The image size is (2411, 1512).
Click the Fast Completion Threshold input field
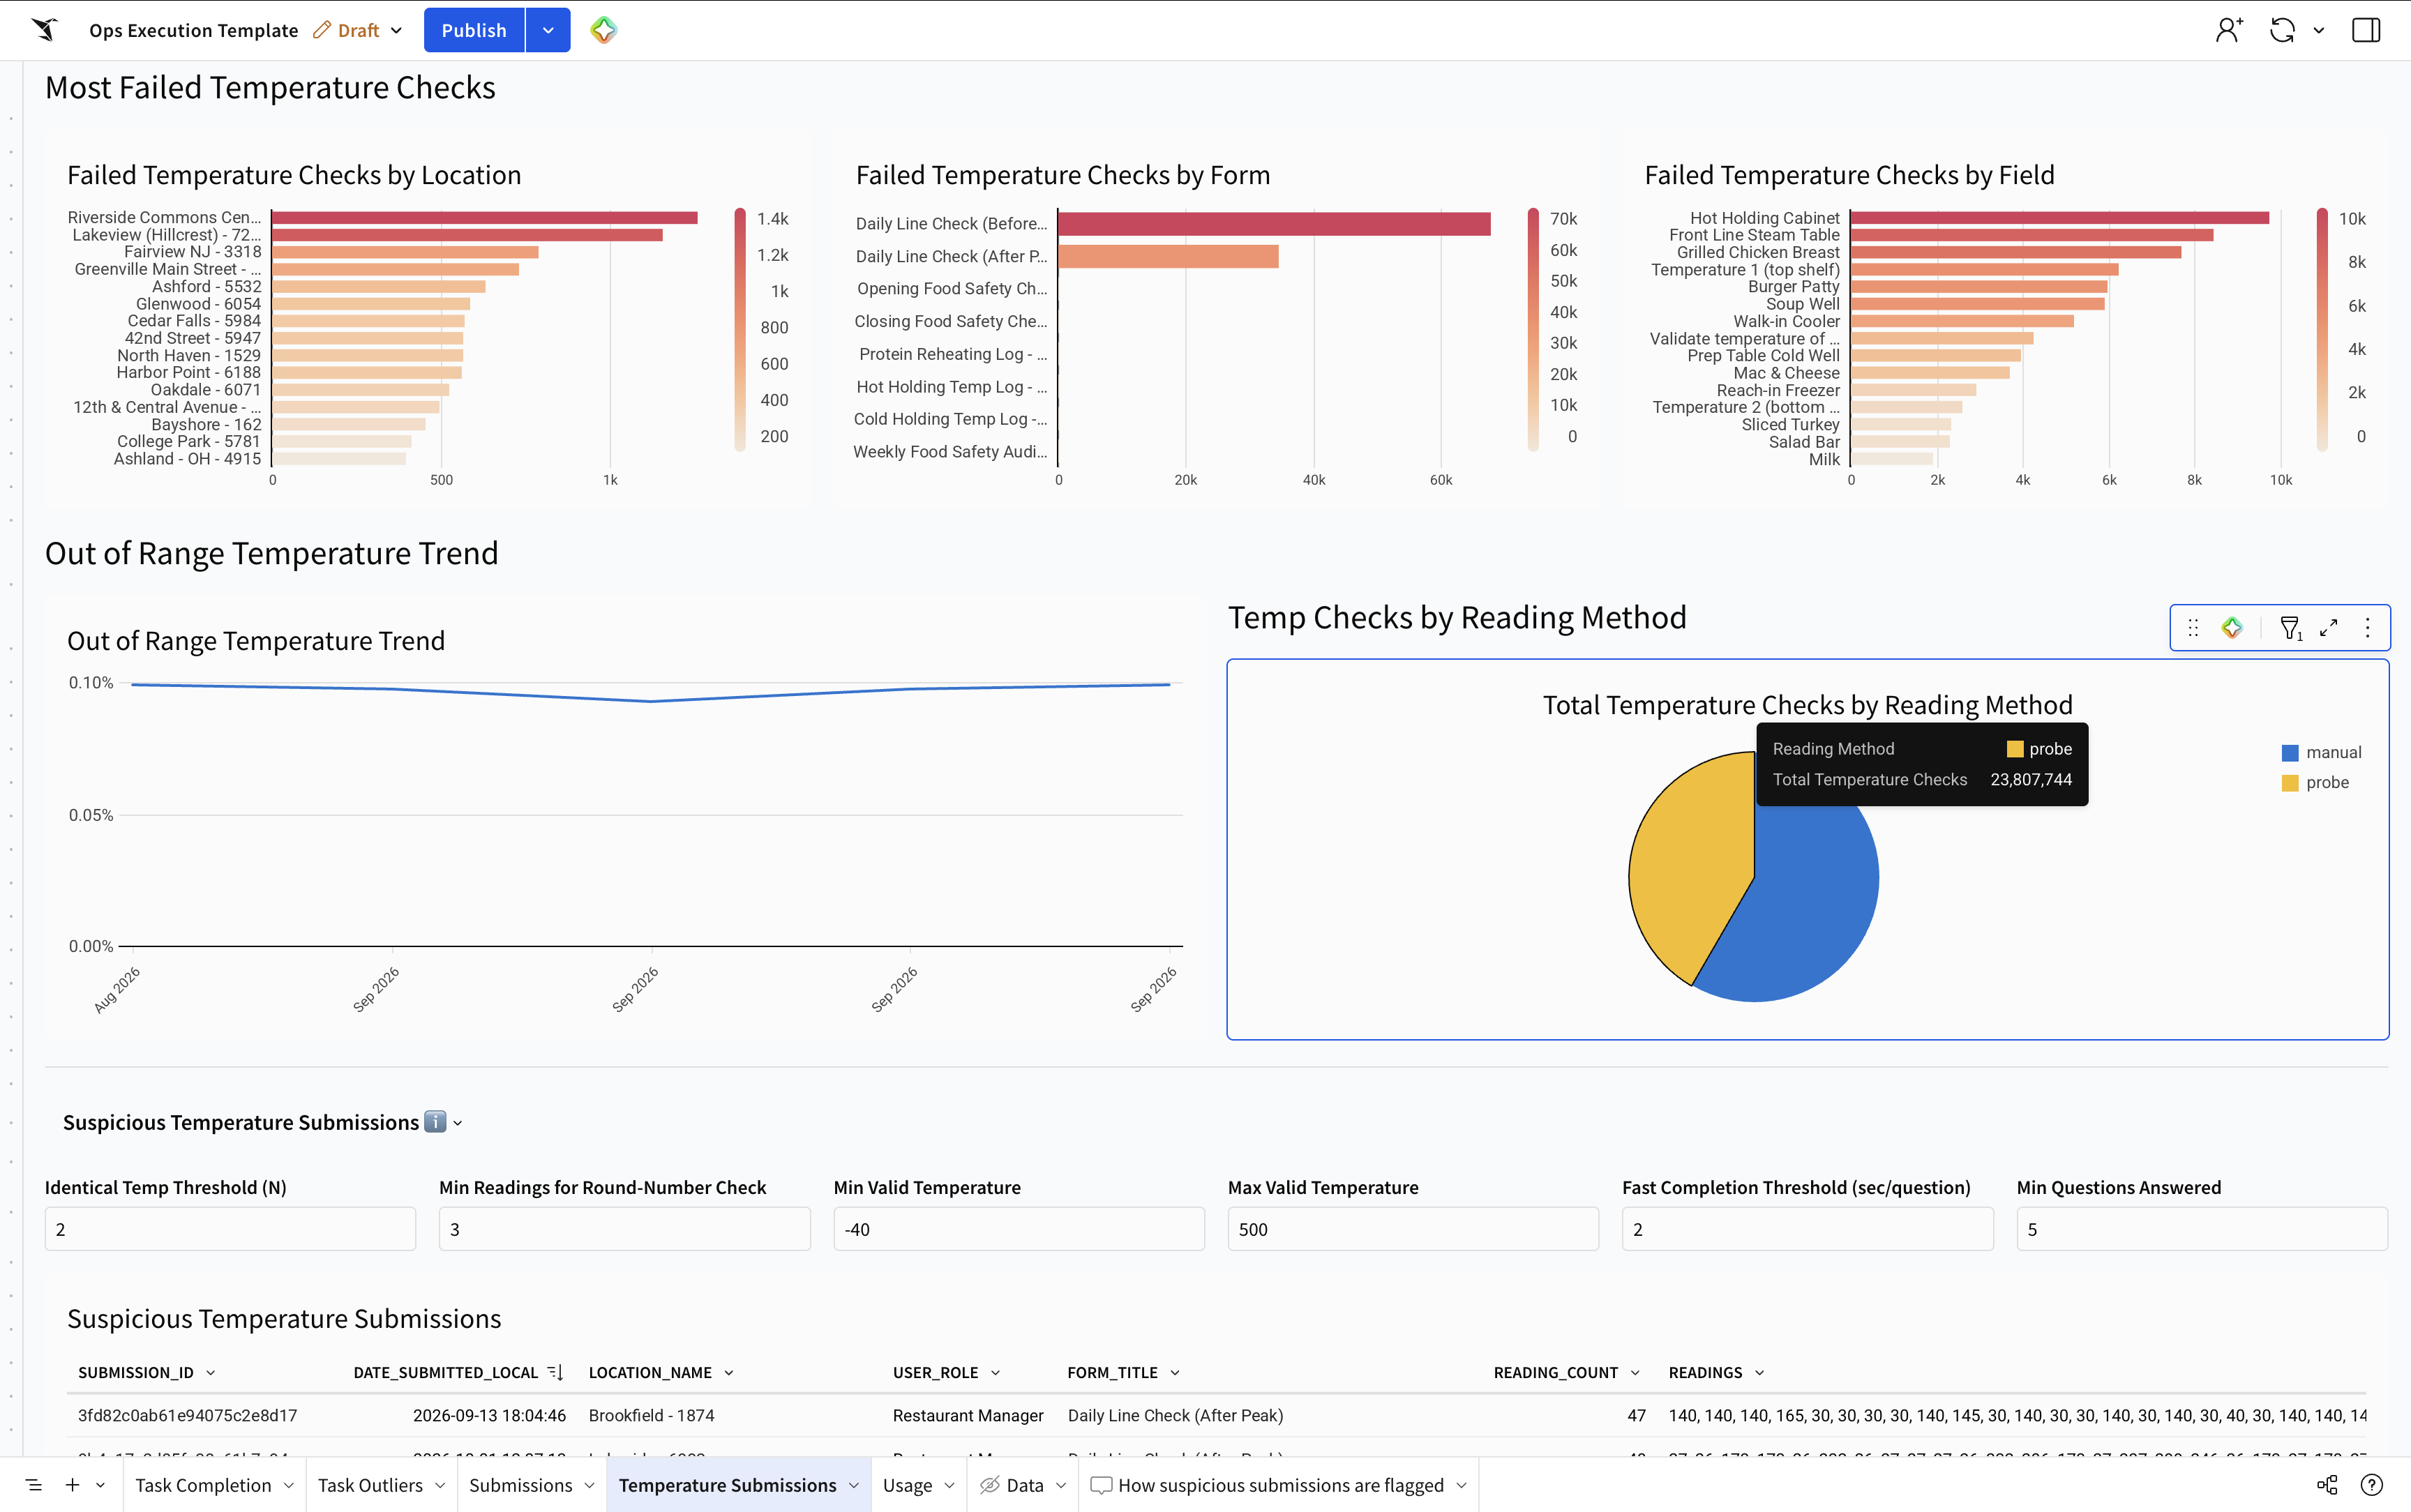tap(1807, 1229)
